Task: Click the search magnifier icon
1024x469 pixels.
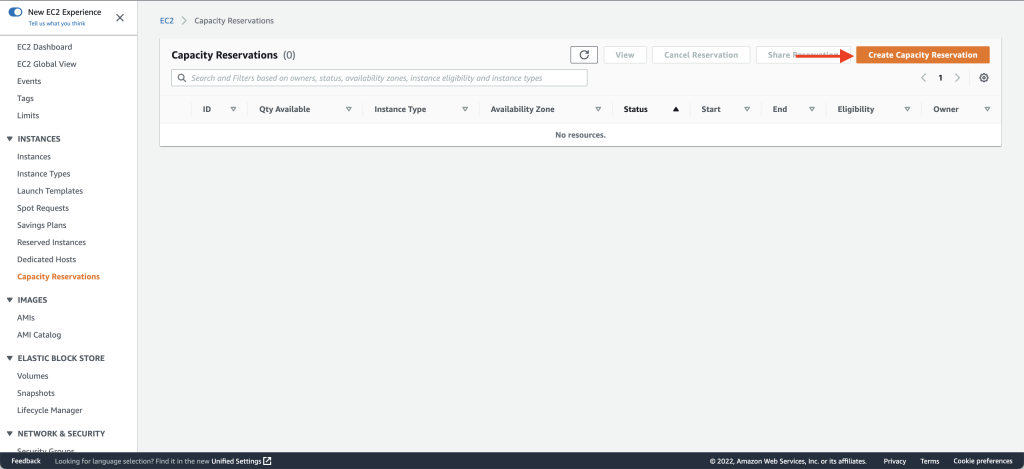Action: click(182, 78)
